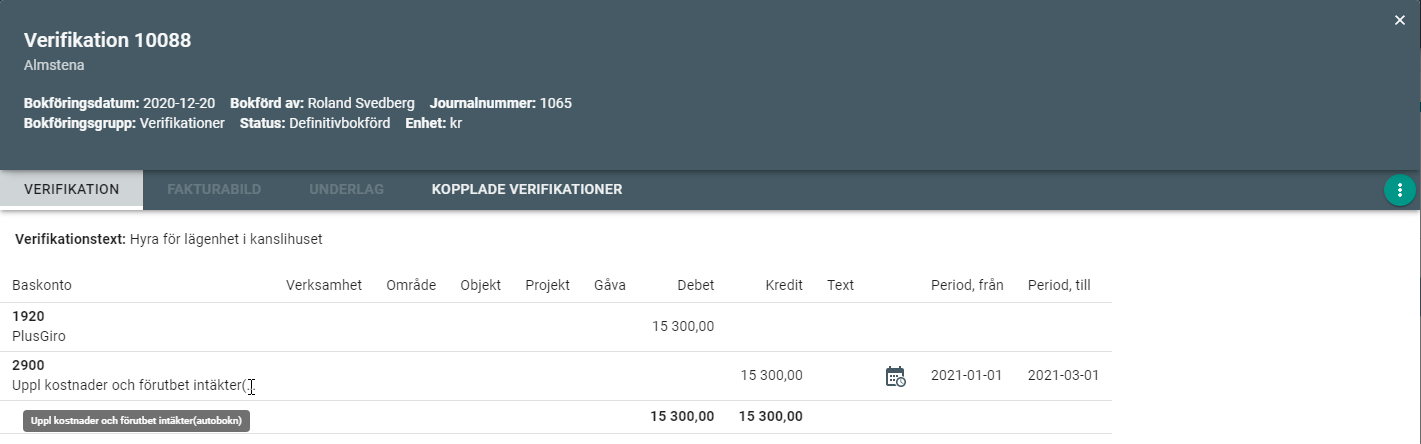Click the Debet column header
1421x444 pixels.
(x=695, y=285)
